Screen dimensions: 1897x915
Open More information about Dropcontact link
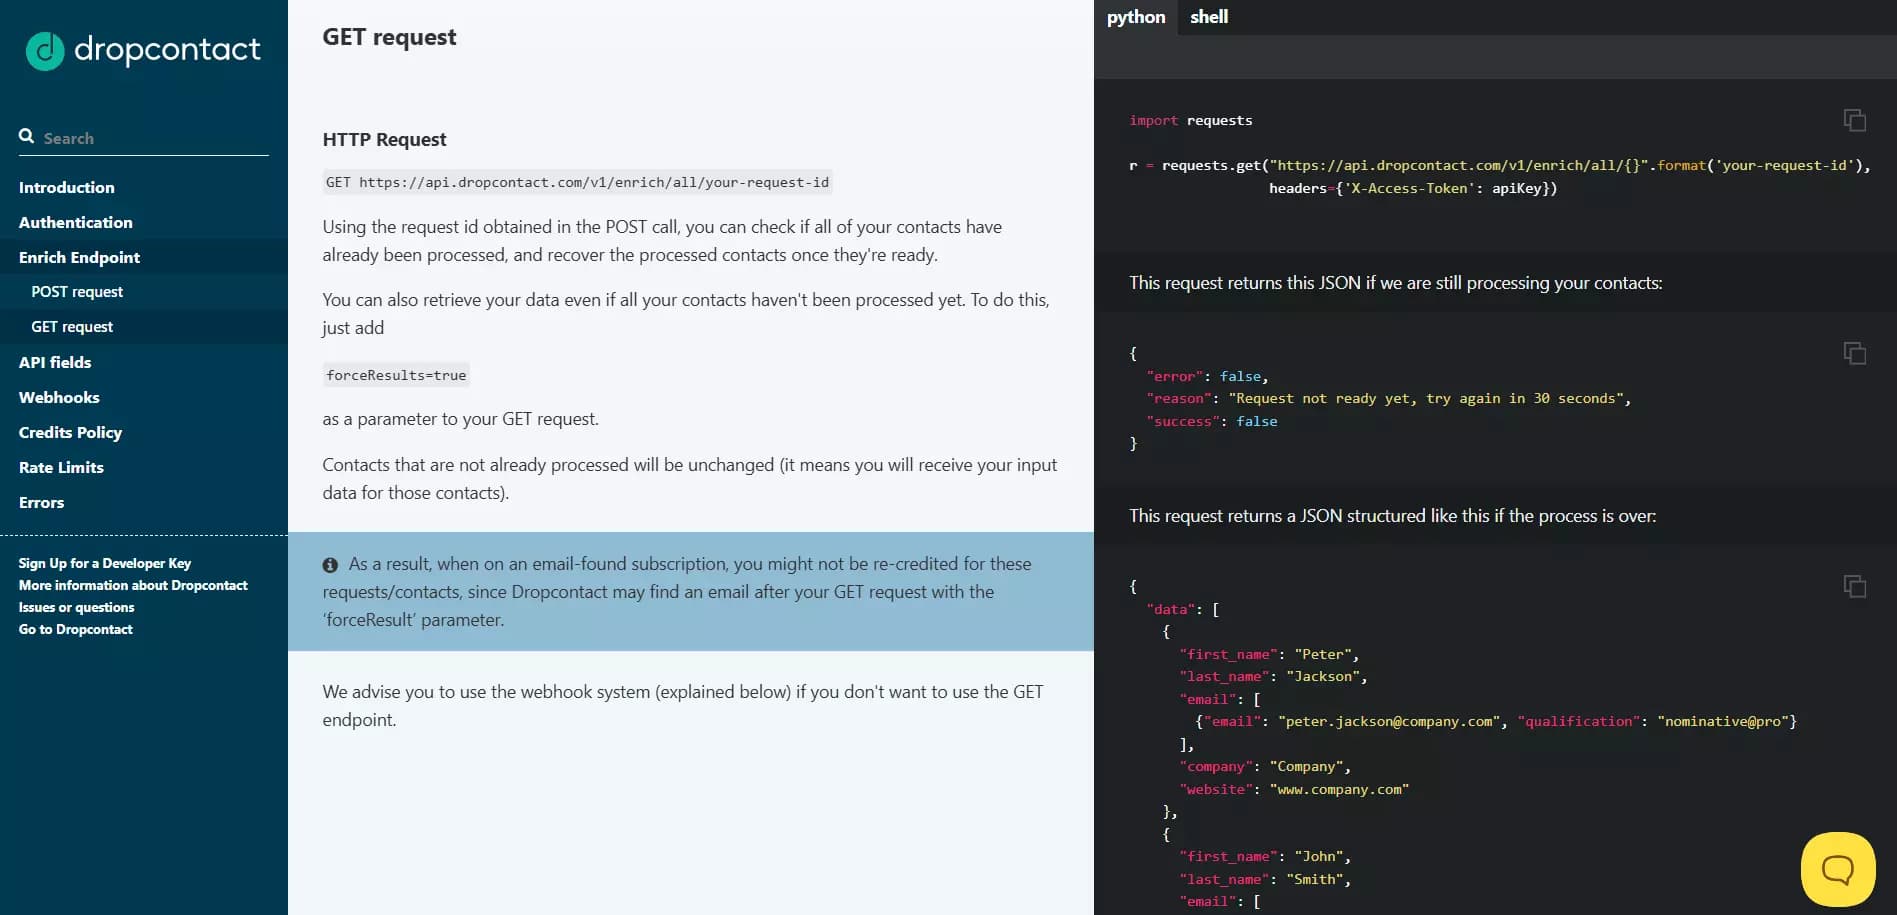tap(133, 585)
